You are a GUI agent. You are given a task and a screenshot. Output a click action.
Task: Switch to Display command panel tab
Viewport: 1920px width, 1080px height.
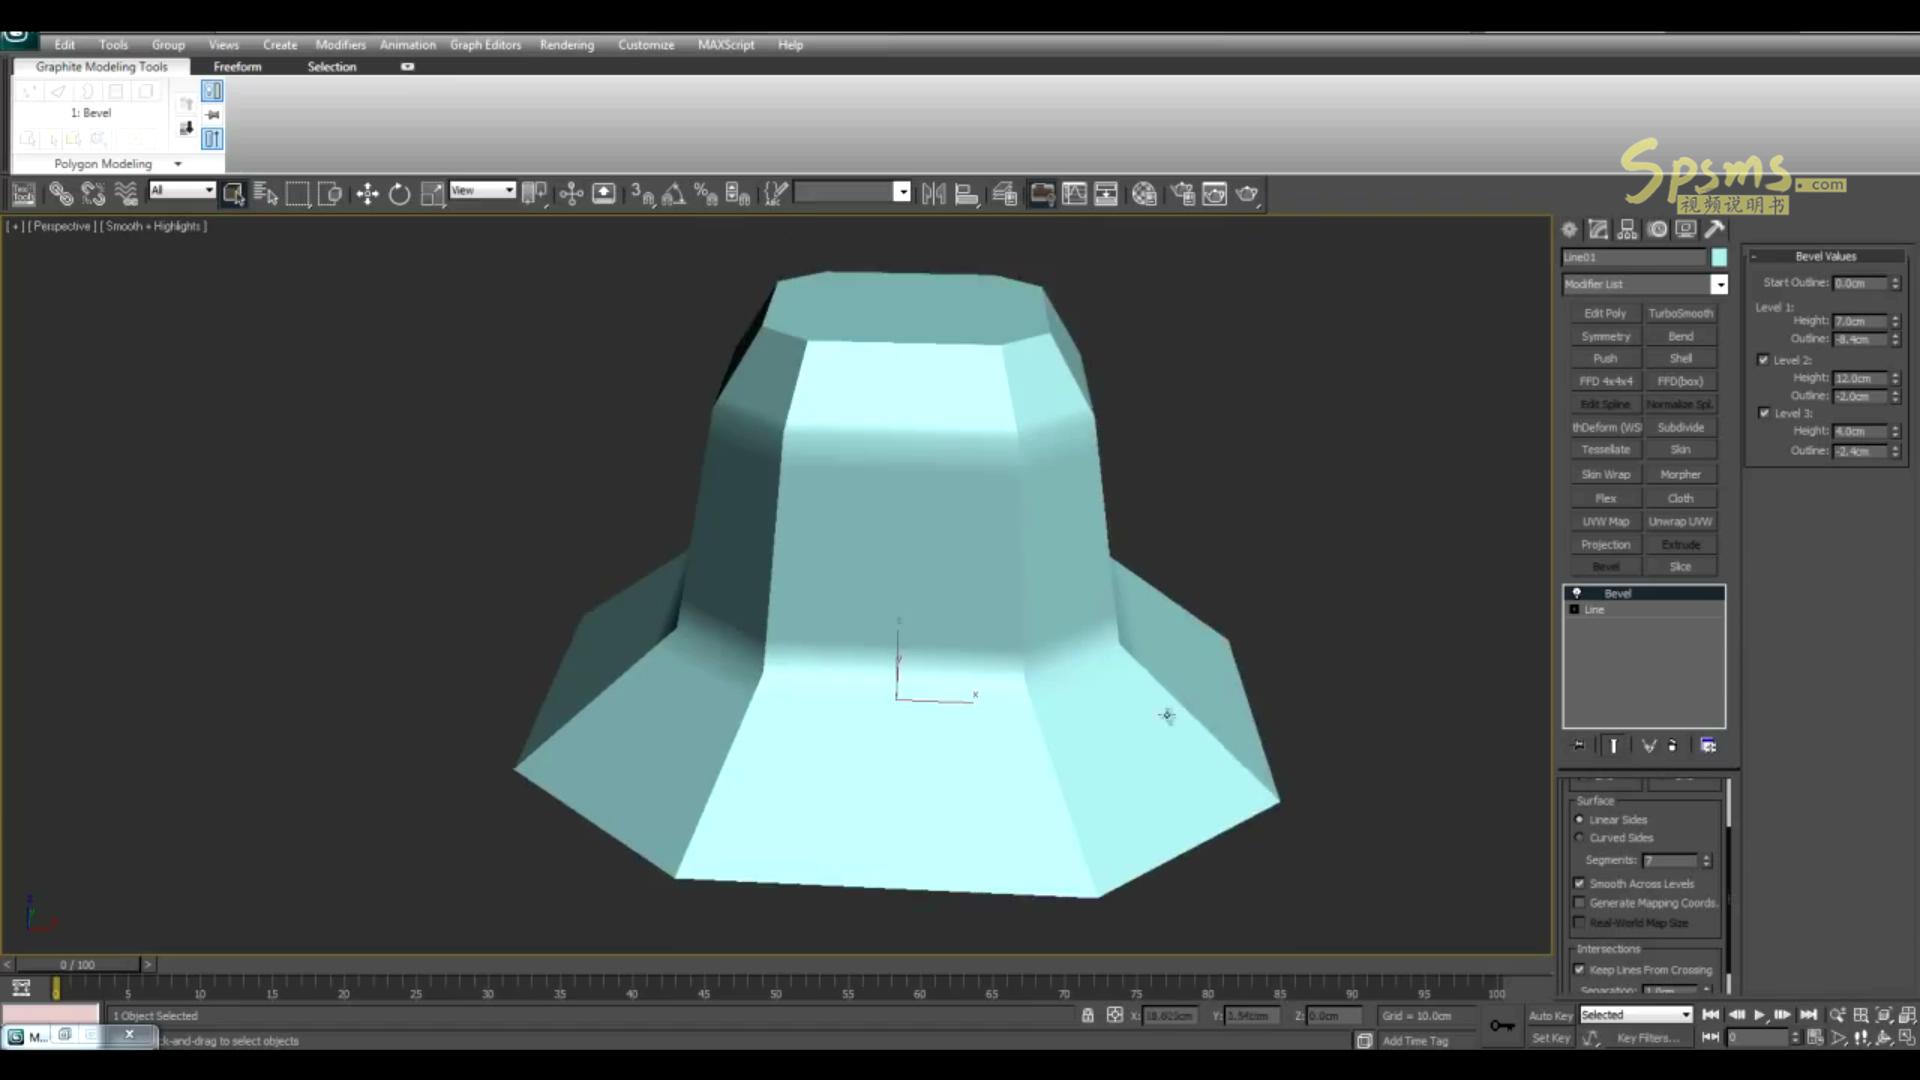point(1686,229)
